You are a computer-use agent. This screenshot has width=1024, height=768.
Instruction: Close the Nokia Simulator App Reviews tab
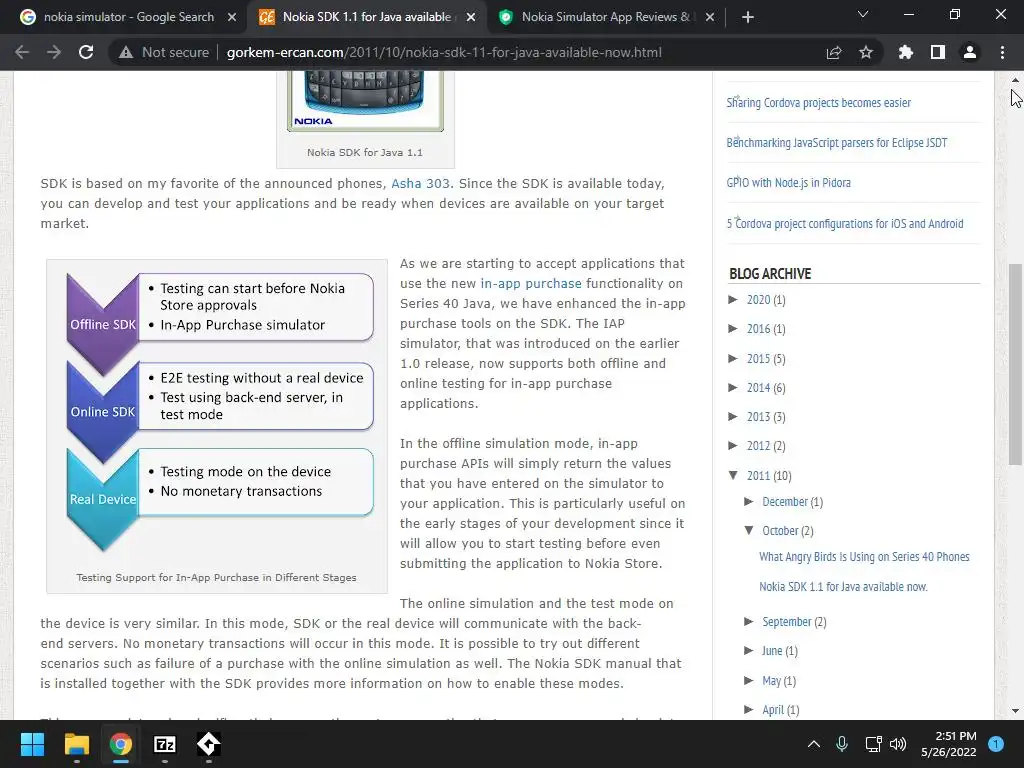710,17
